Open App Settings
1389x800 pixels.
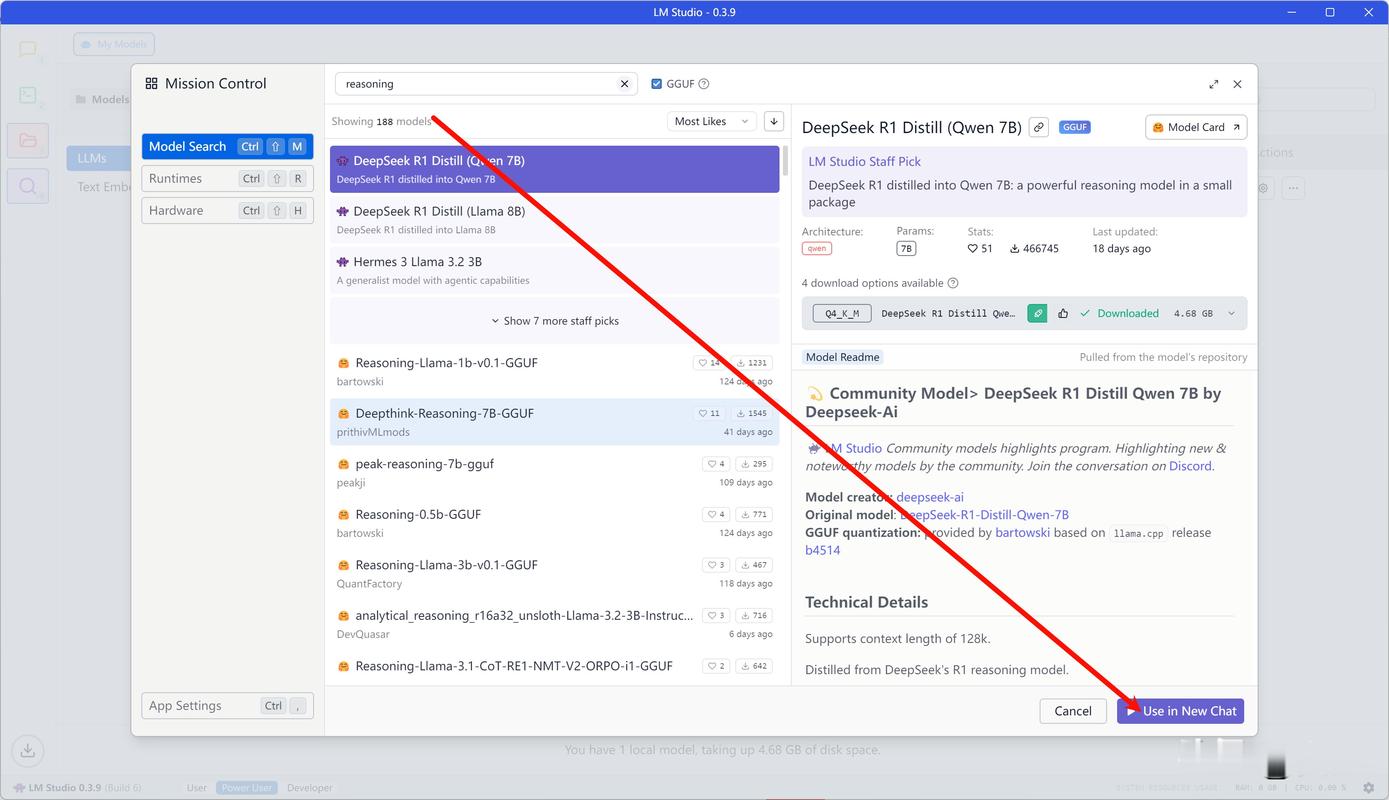click(227, 705)
